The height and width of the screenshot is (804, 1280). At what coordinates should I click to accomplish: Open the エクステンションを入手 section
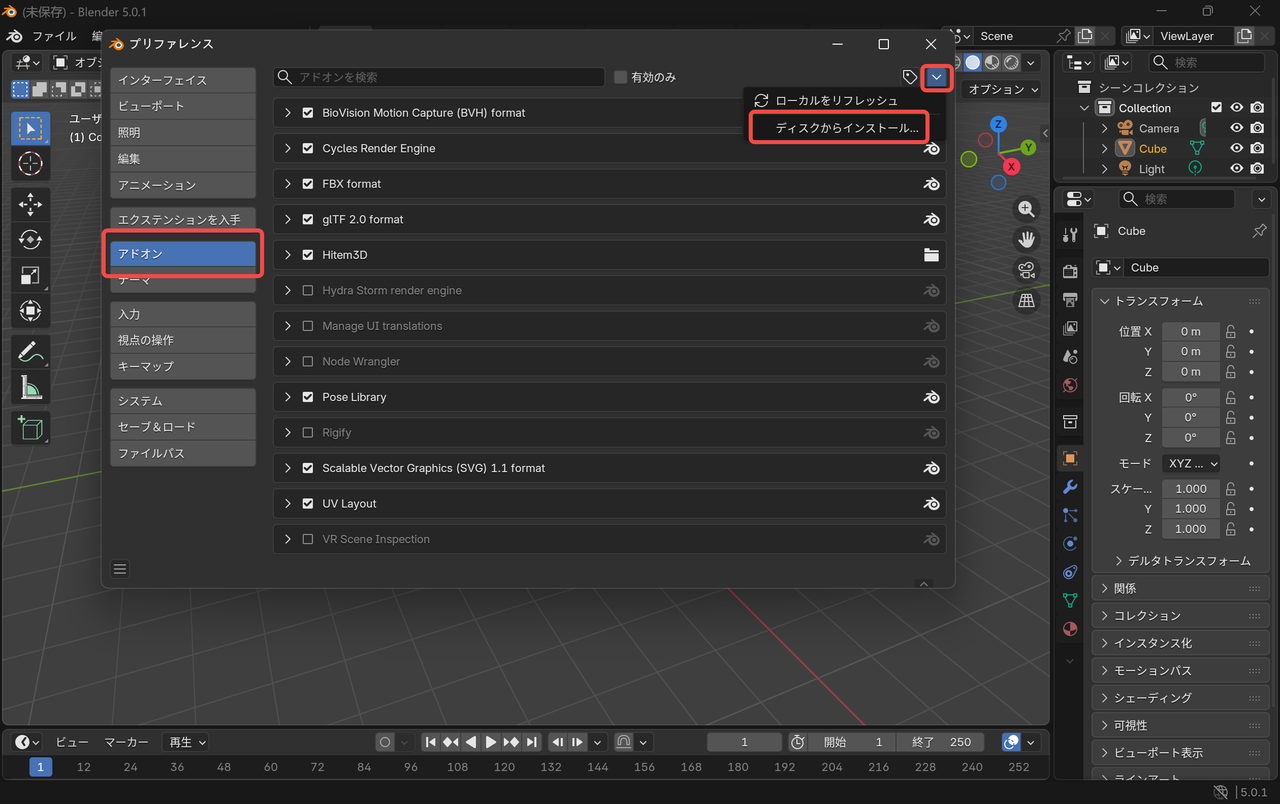point(183,219)
